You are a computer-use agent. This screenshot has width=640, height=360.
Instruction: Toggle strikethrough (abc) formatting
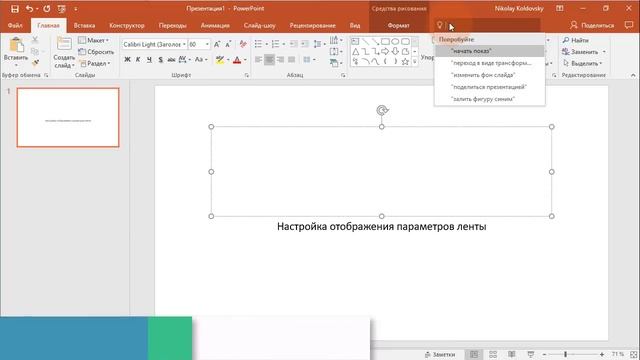171,60
